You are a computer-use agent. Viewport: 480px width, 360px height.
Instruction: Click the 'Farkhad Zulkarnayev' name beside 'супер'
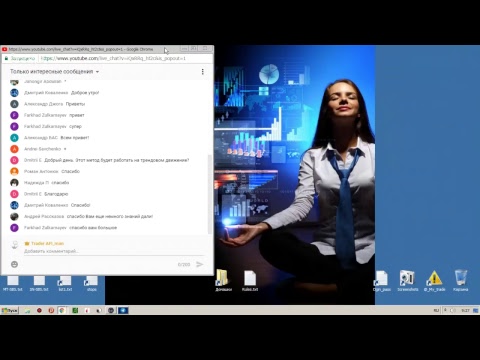45,126
